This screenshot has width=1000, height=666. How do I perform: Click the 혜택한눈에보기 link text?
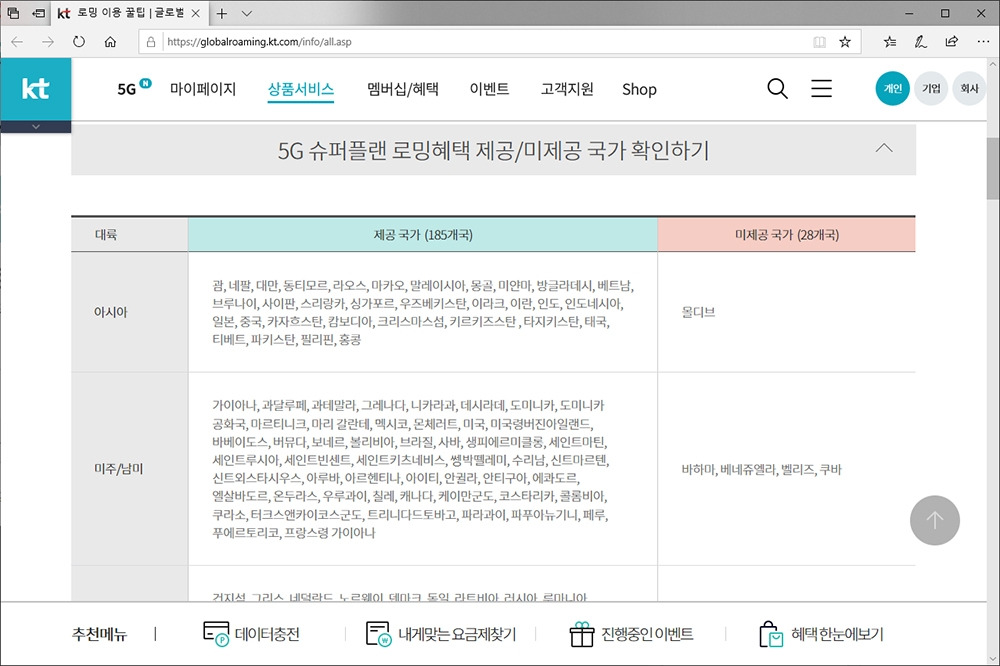pos(837,634)
